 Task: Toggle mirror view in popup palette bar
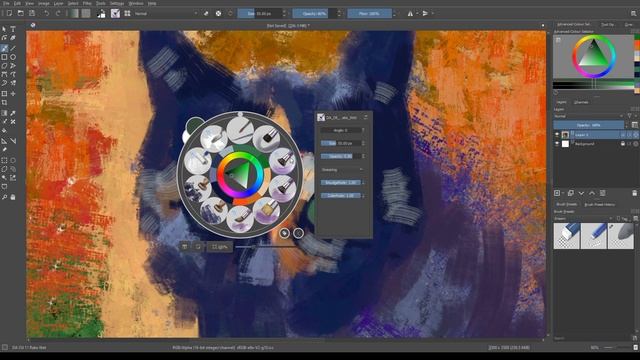coord(185,247)
